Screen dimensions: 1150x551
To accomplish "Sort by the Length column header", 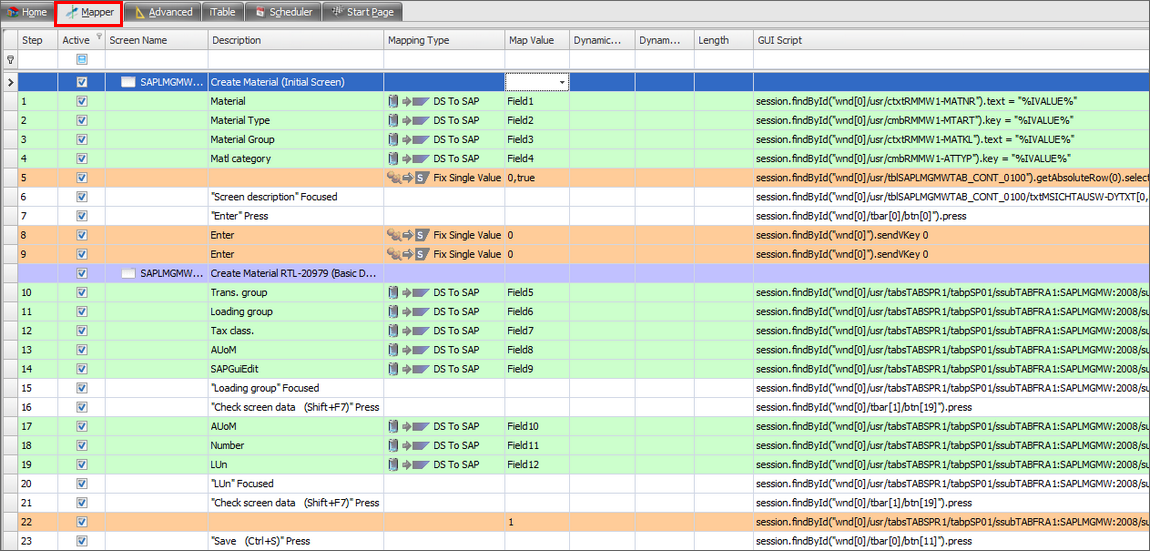I will pyautogui.click(x=724, y=40).
